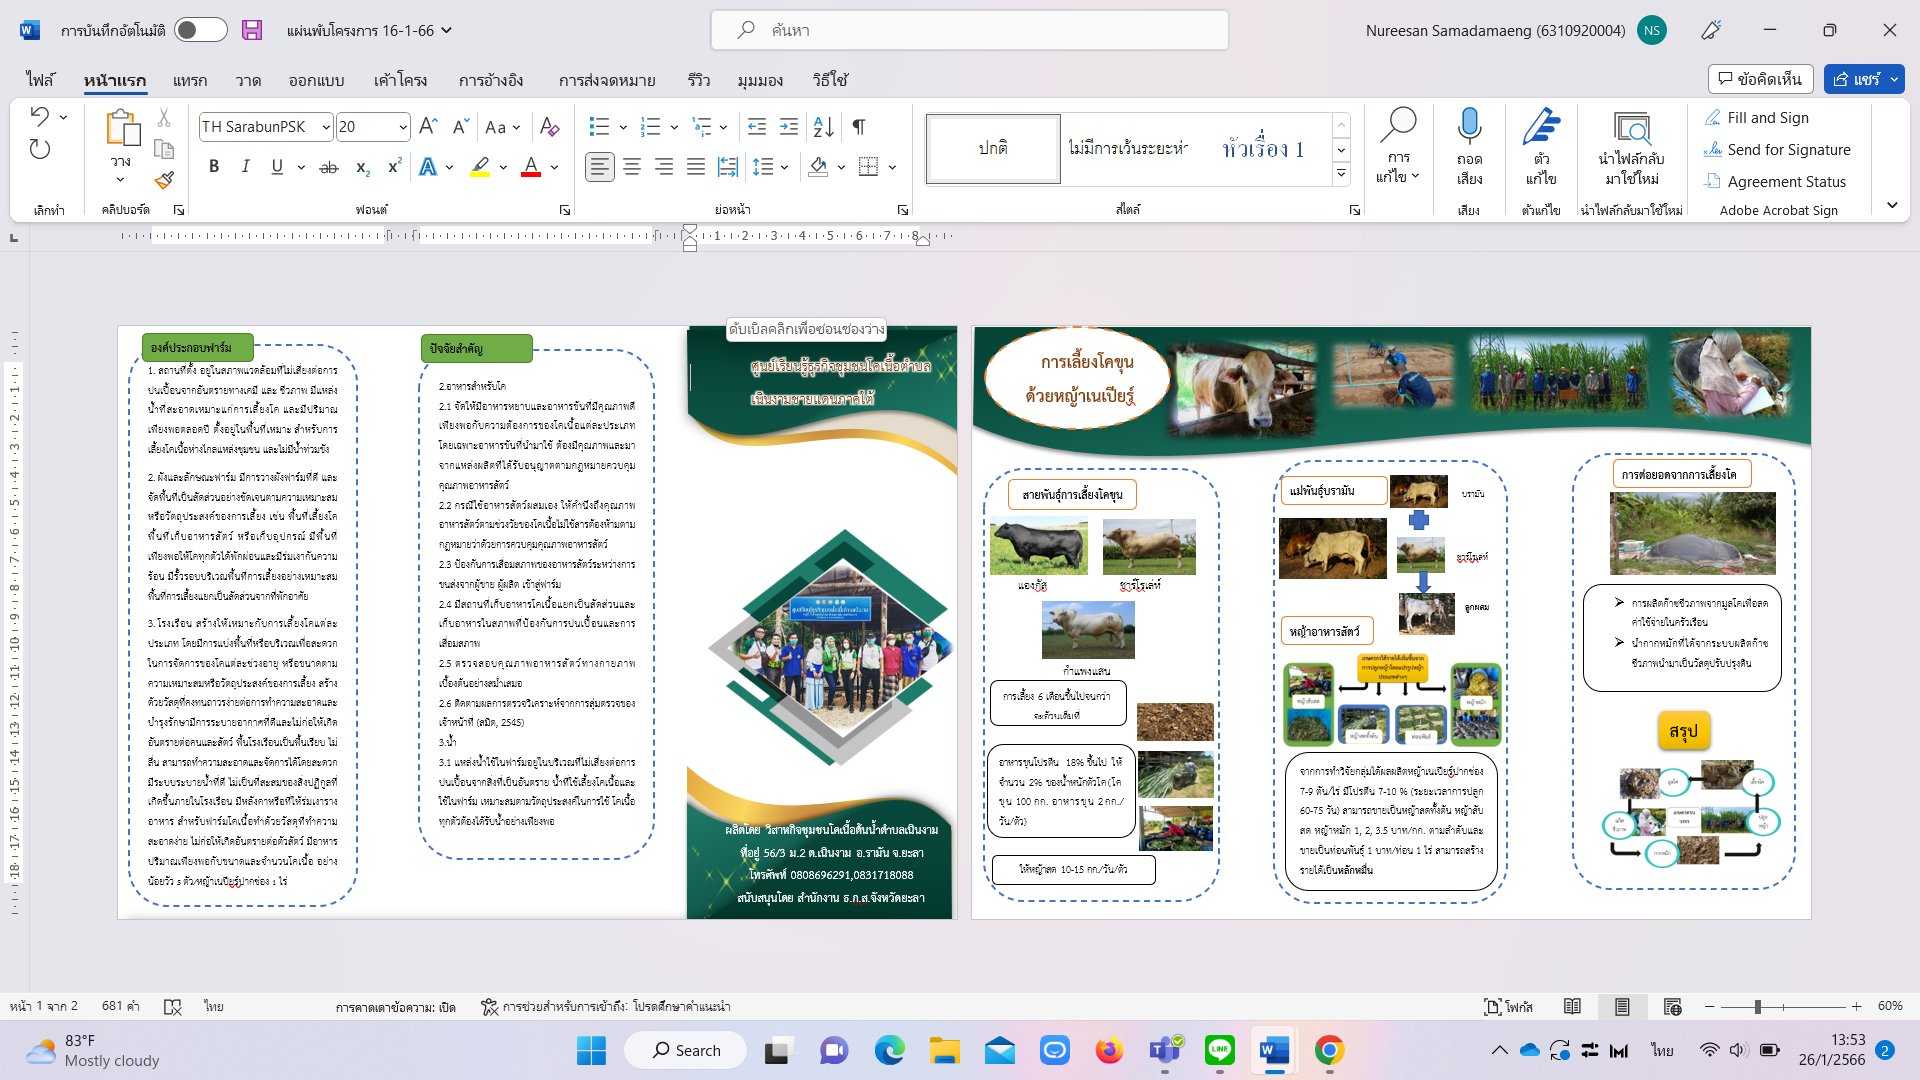Increase font size with the large A icon
The width and height of the screenshot is (1920, 1080).
[x=428, y=127]
